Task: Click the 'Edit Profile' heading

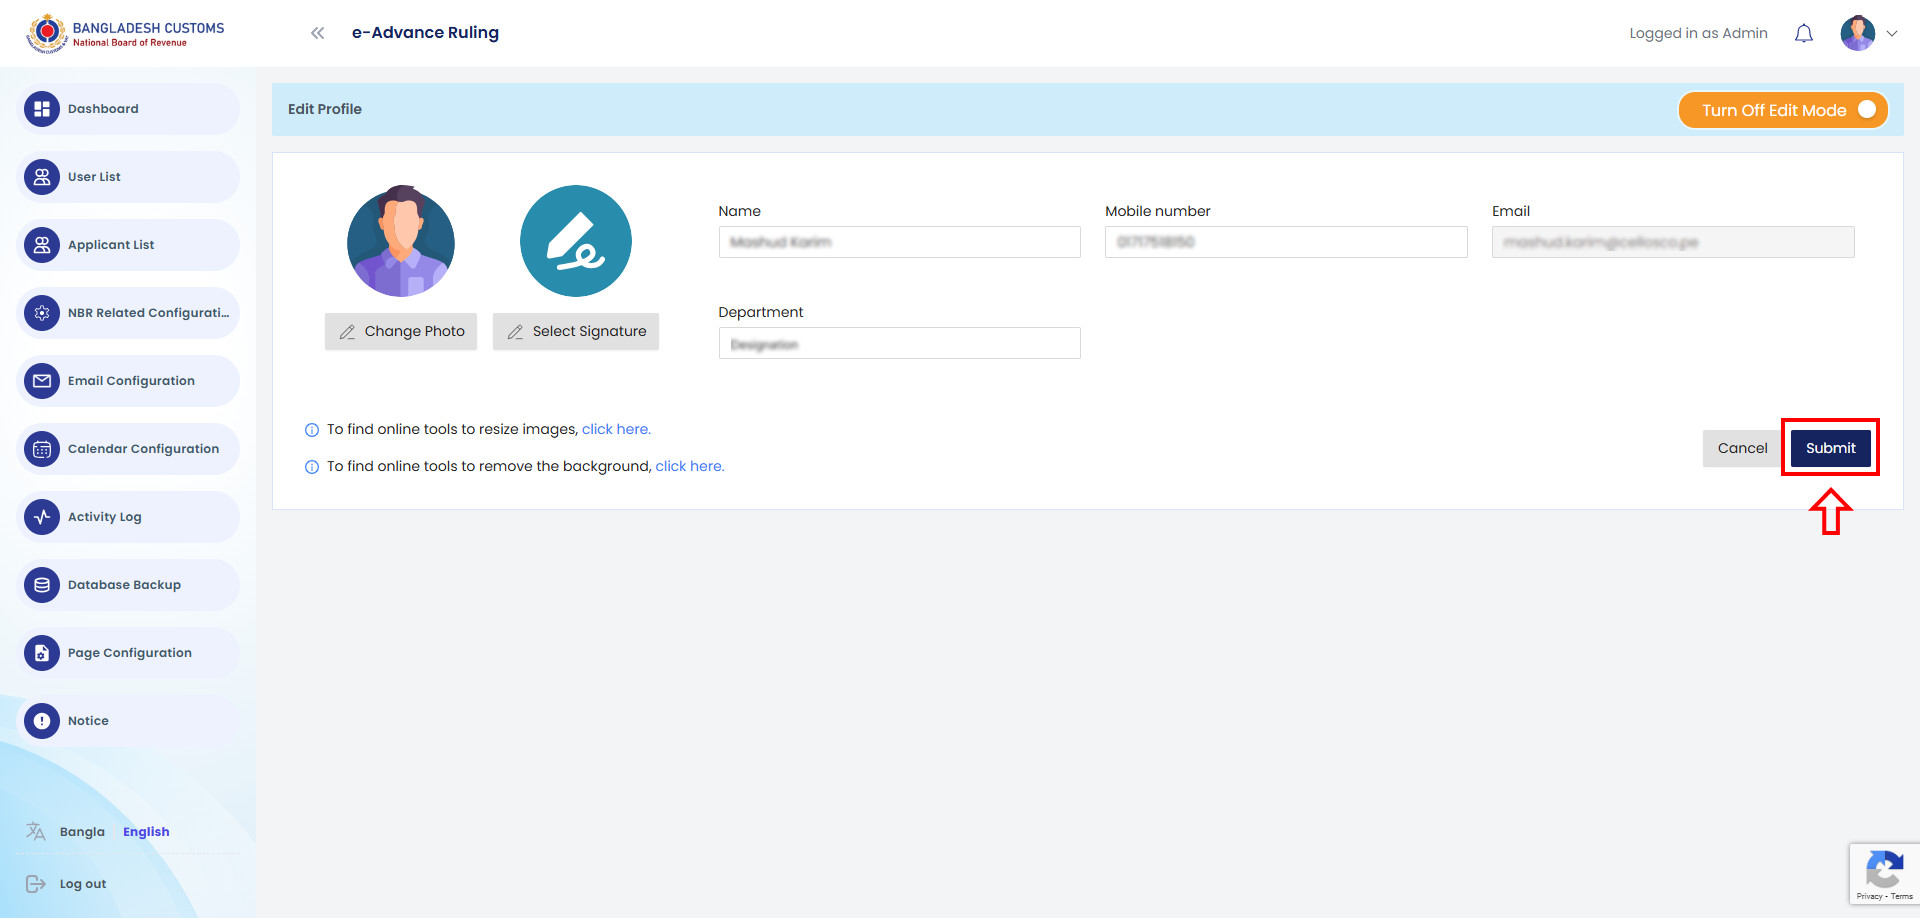Action: [325, 109]
